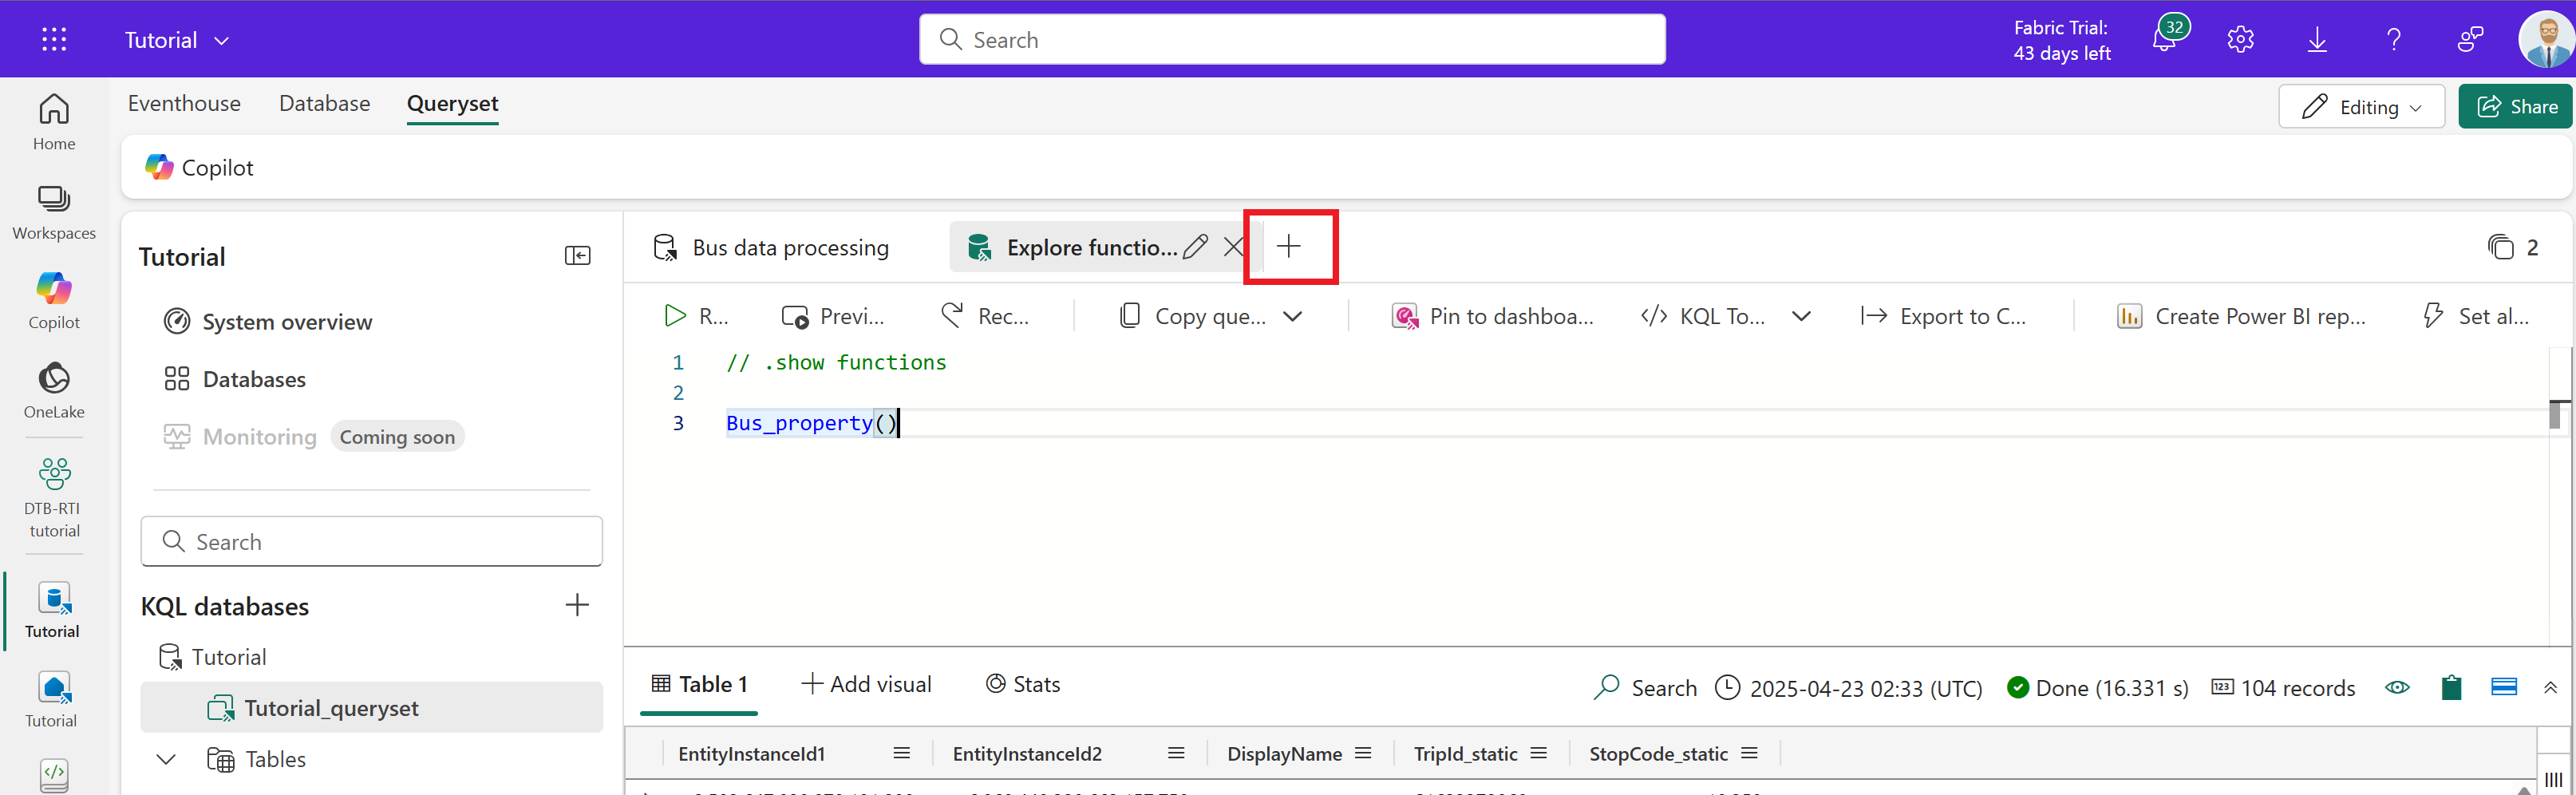Open the app launcher grid
The height and width of the screenshot is (795, 2576).
(54, 40)
